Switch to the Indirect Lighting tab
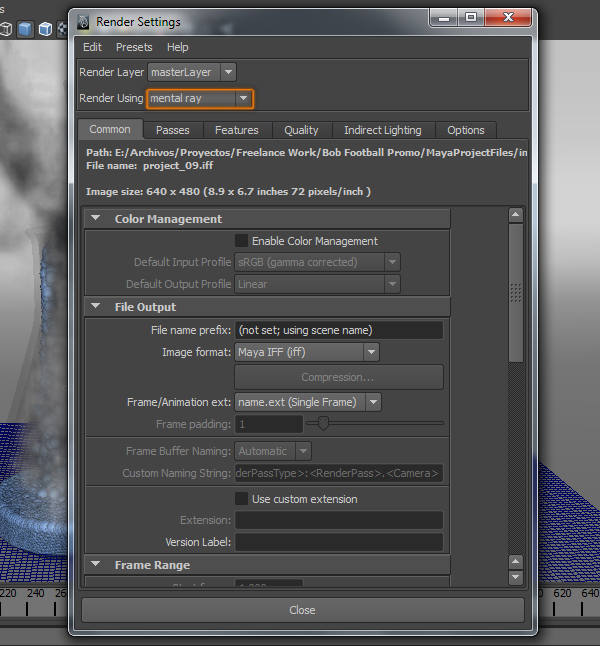The height and width of the screenshot is (646, 600). pos(382,130)
